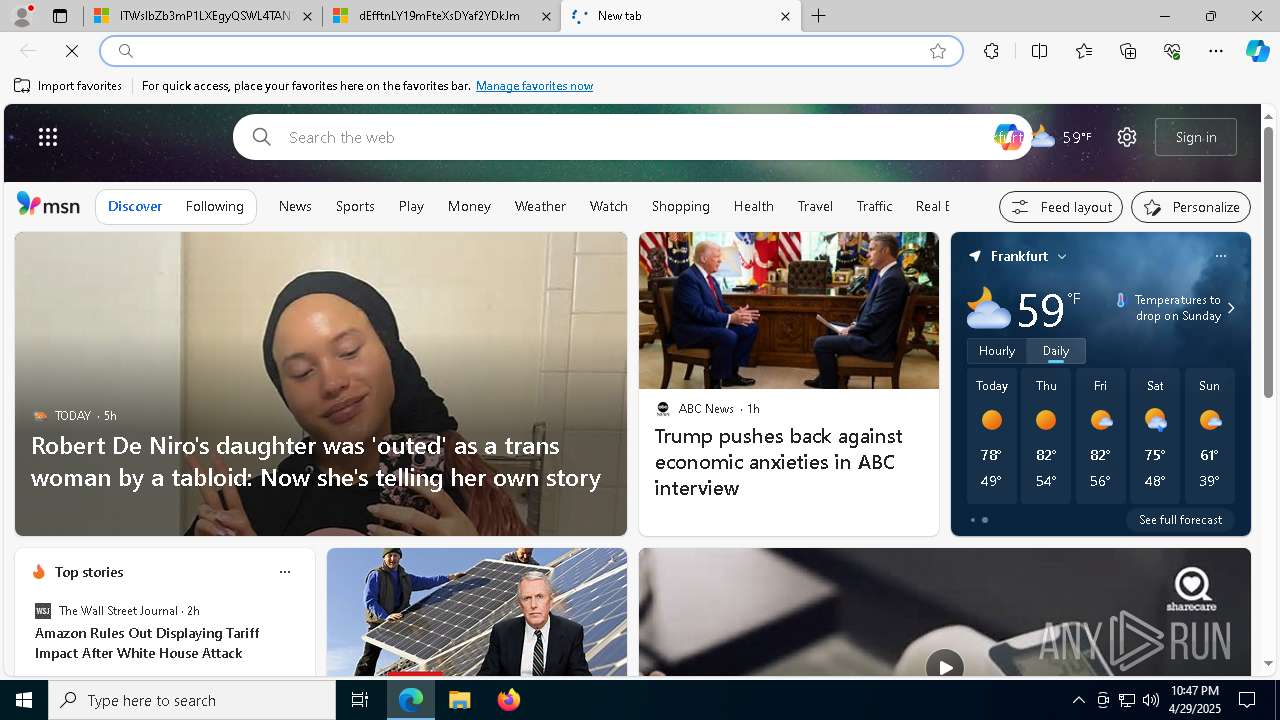Screen dimensions: 1280x720
Task: Select the Daily forecast toggle
Action: click(1056, 351)
